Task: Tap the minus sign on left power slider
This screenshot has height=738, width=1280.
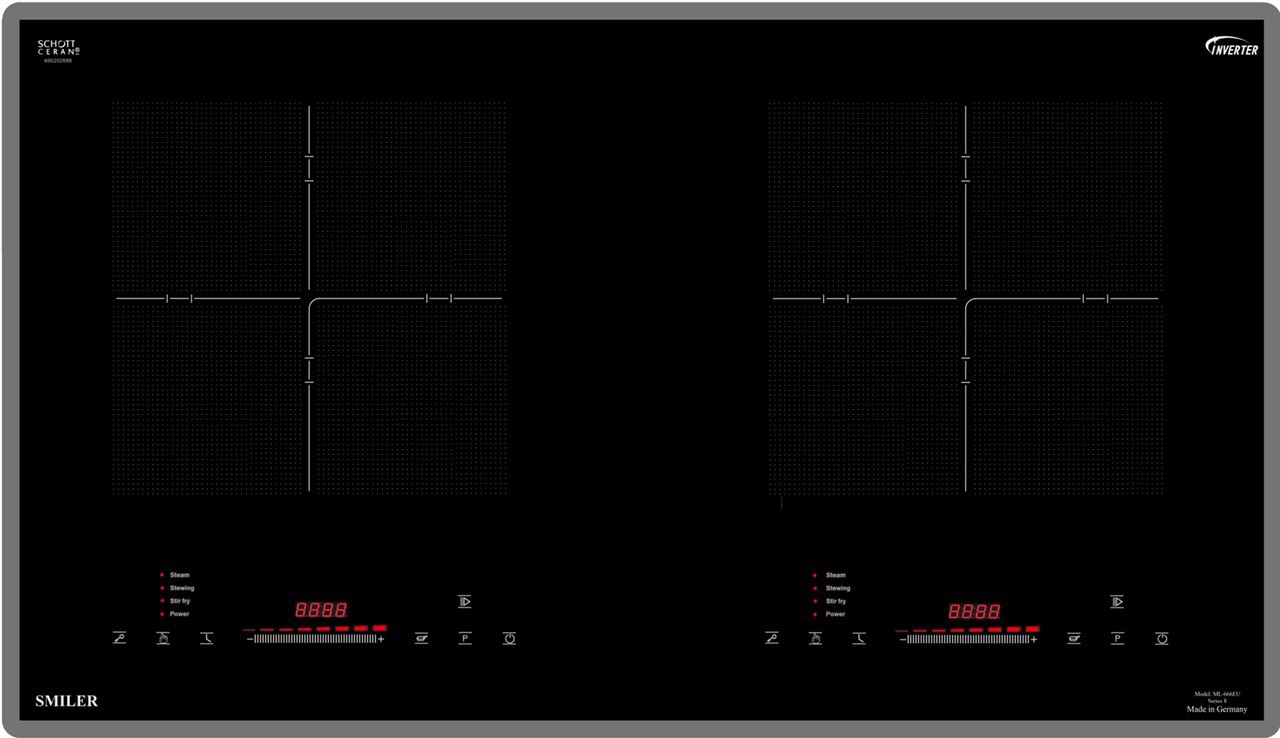Action: coord(250,639)
